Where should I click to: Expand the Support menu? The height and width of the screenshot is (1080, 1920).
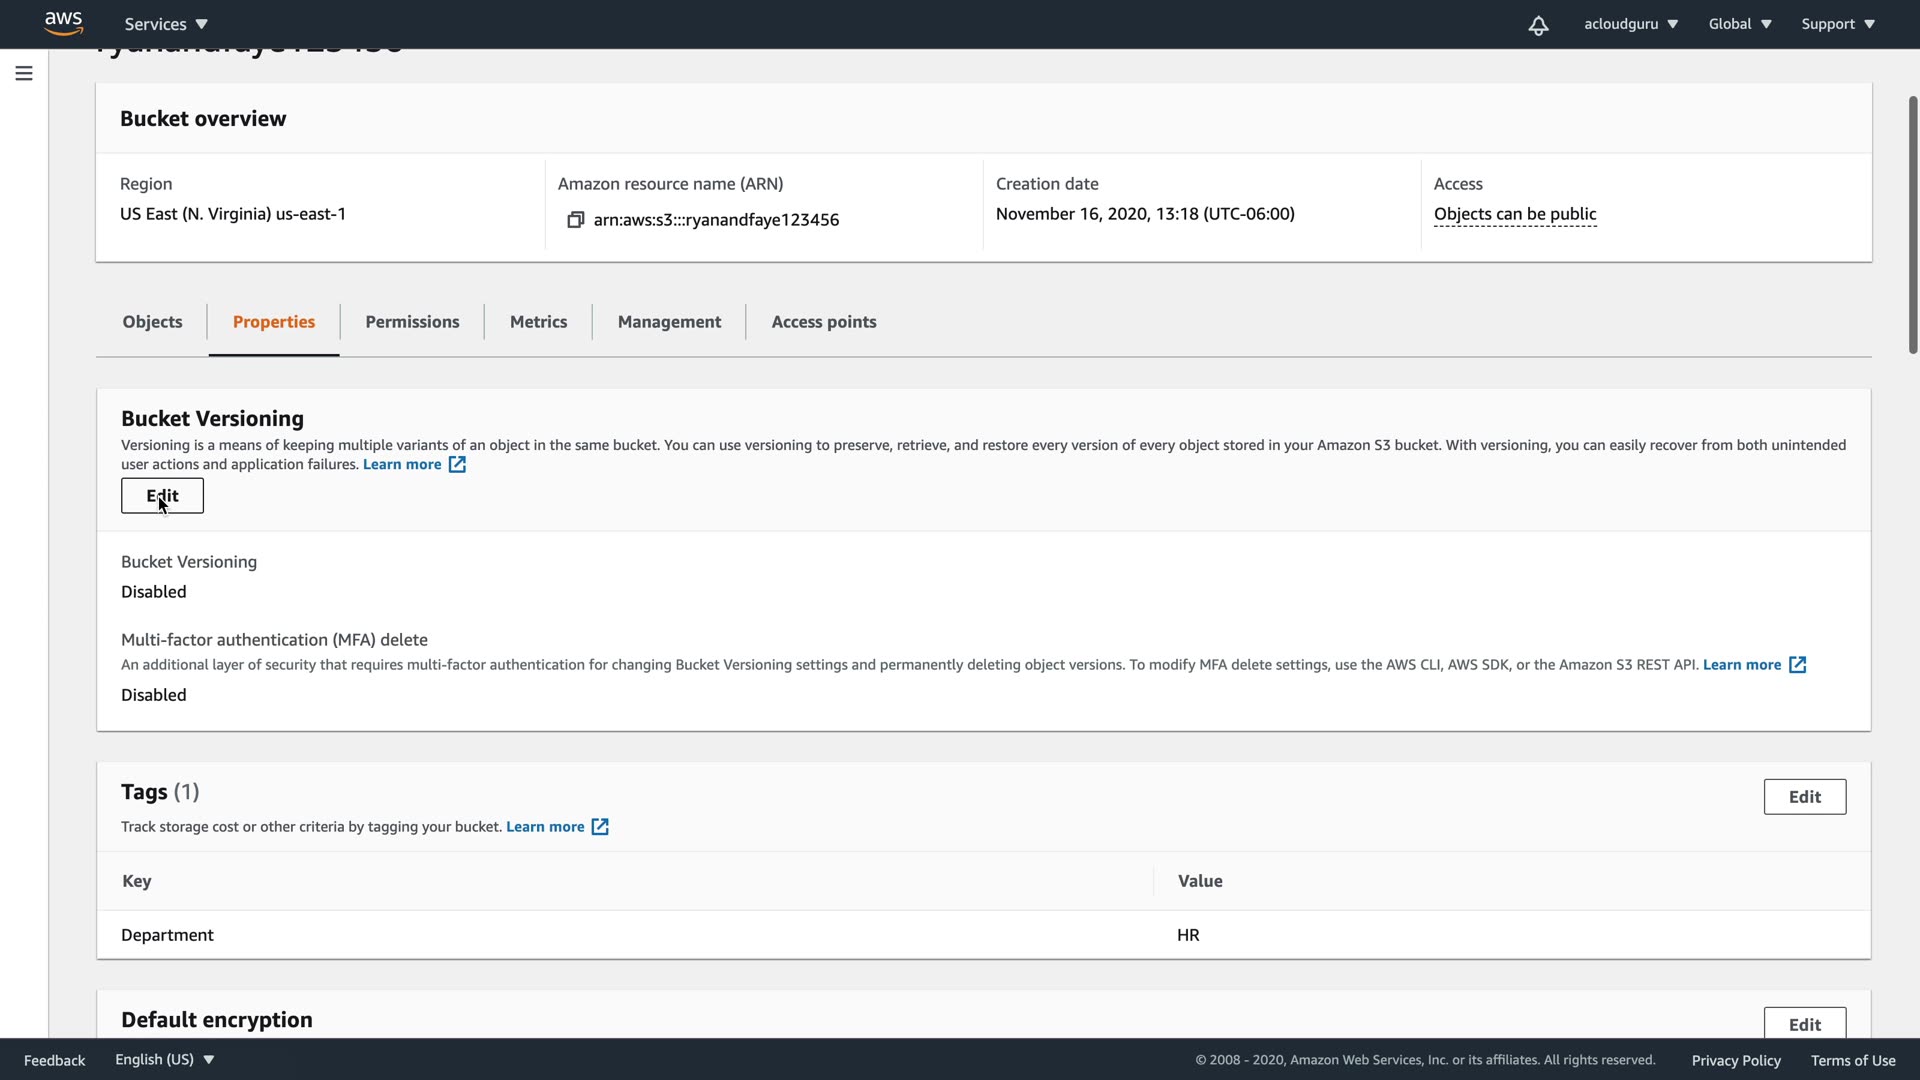coord(1837,24)
